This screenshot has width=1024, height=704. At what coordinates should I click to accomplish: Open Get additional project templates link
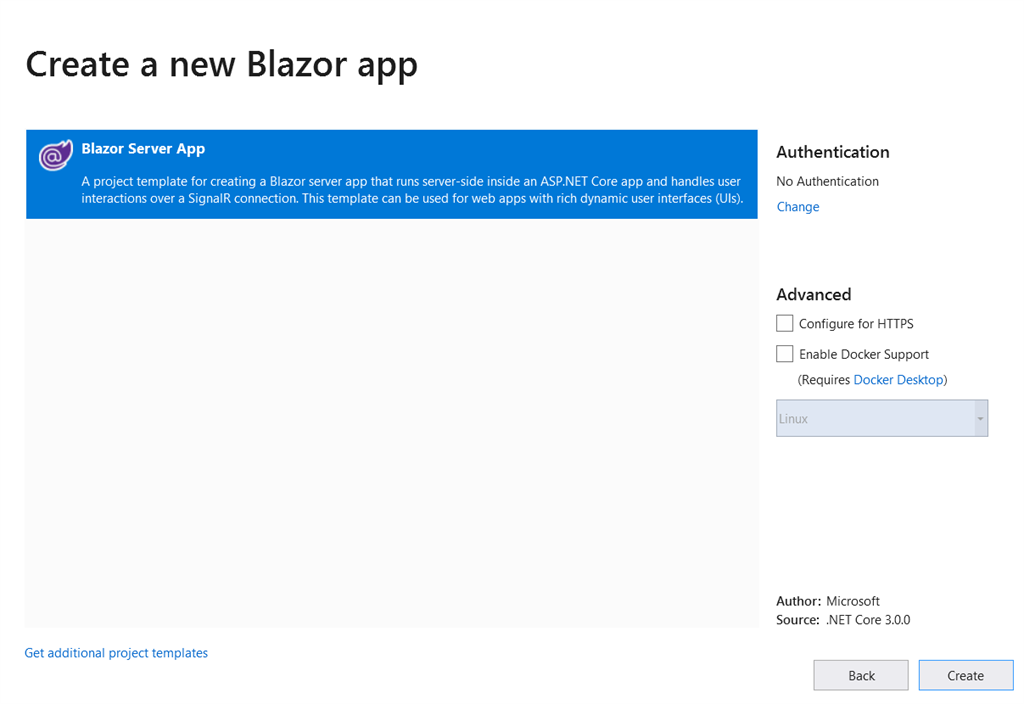coord(116,653)
